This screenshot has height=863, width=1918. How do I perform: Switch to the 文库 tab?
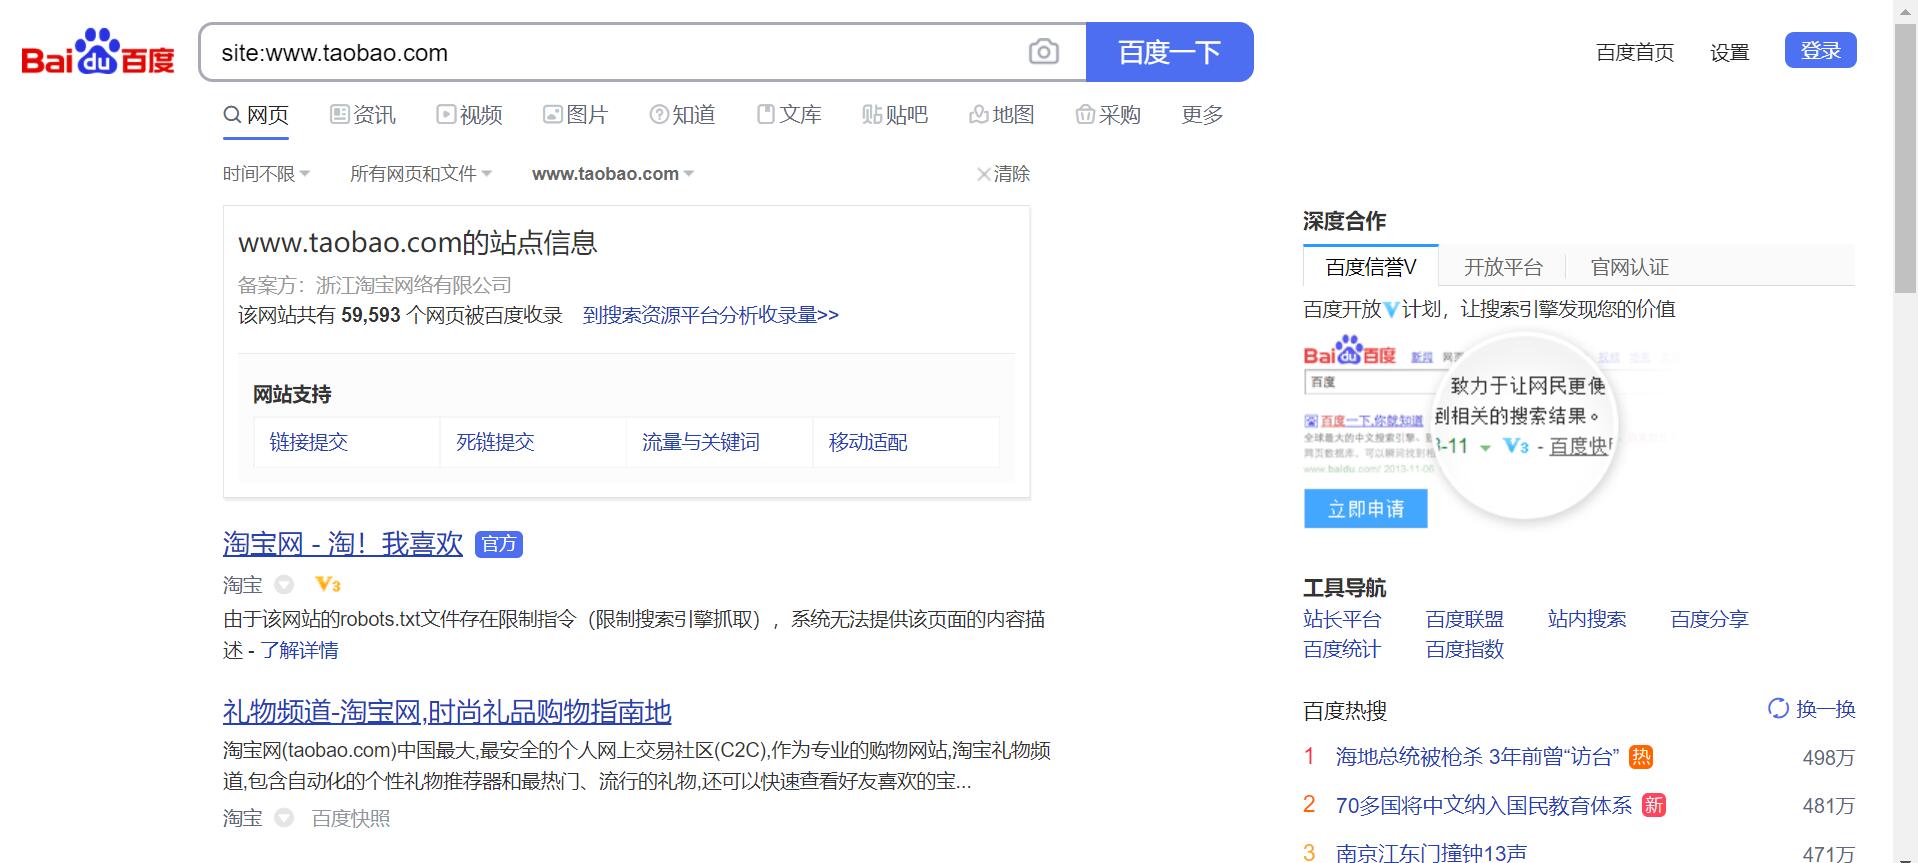click(x=789, y=115)
